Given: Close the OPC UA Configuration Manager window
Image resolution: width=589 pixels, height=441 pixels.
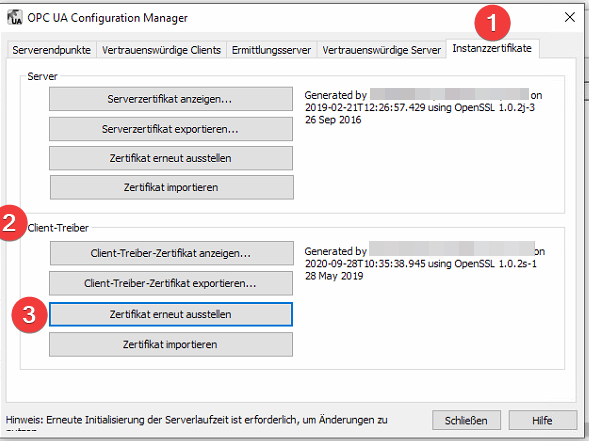Looking at the screenshot, I should point(569,17).
